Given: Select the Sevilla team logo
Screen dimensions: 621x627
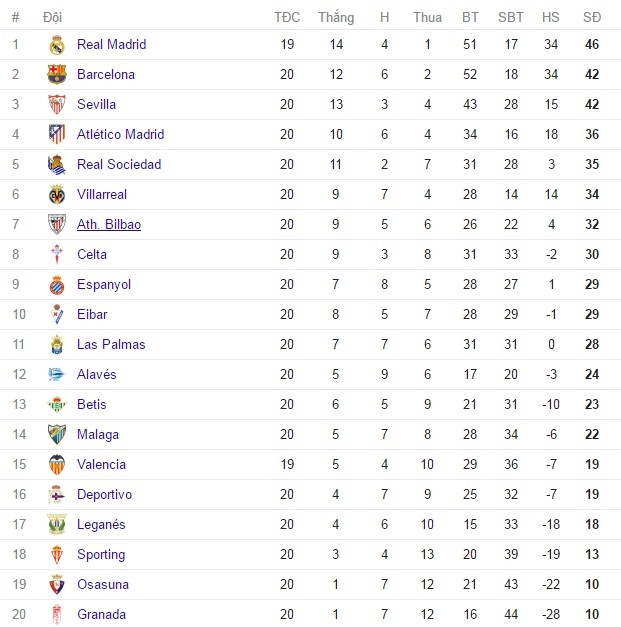Looking at the screenshot, I should (x=57, y=104).
